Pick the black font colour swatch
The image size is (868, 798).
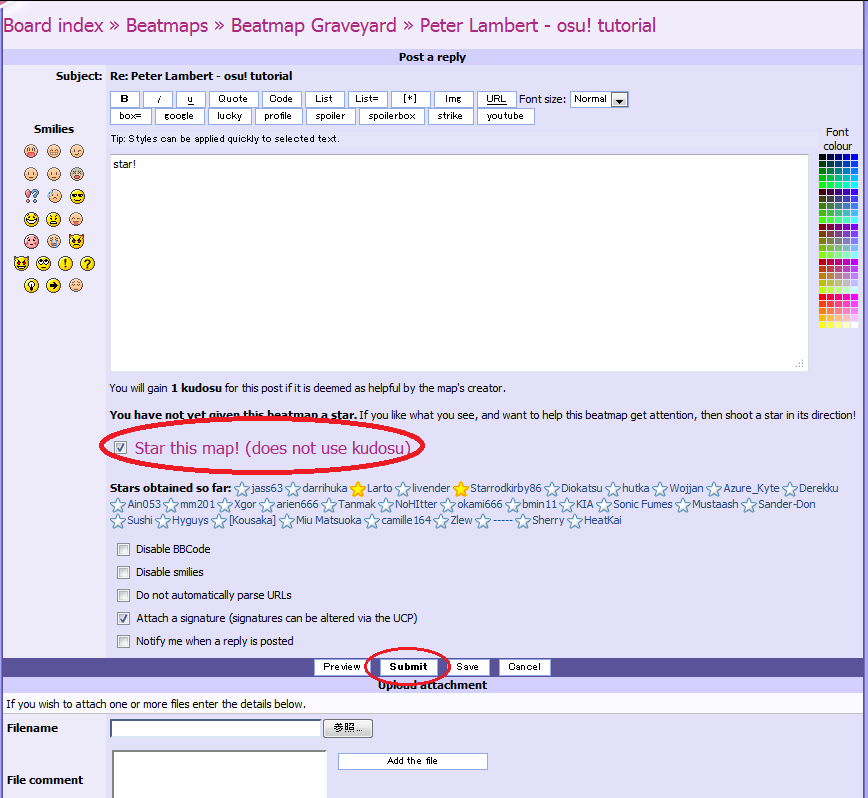click(x=823, y=157)
